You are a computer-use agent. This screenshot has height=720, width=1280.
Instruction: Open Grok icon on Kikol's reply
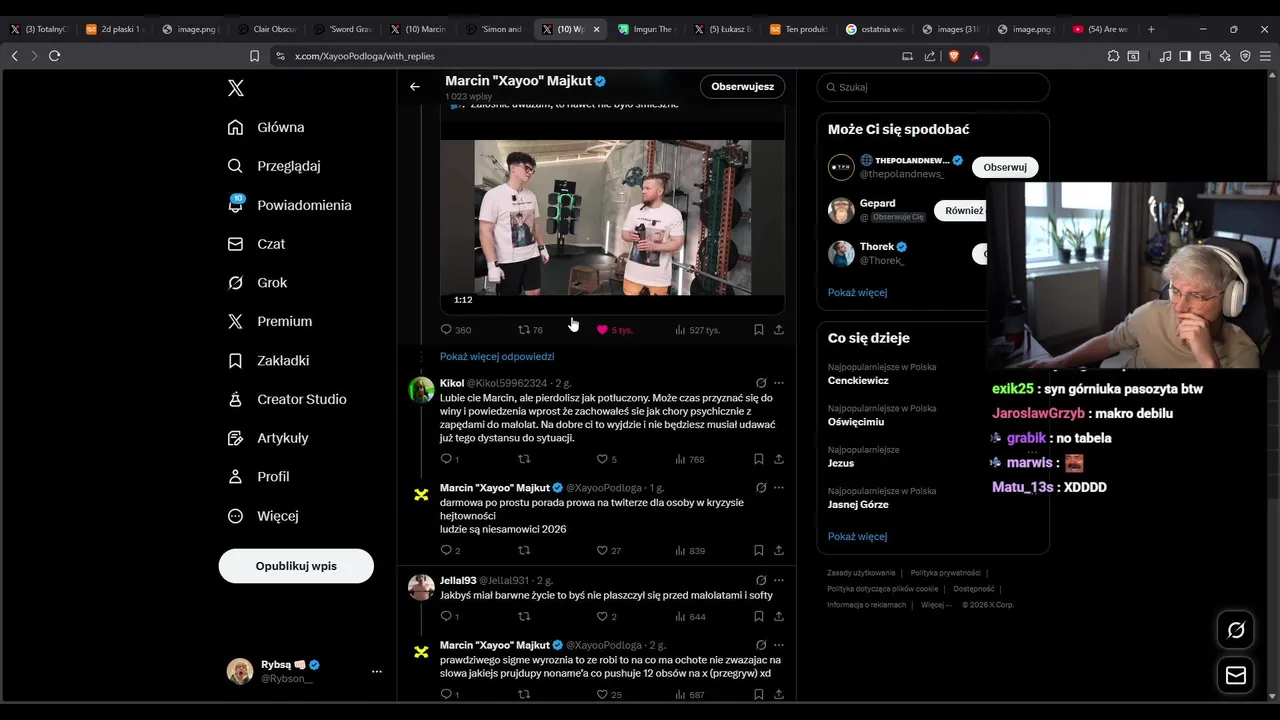pyautogui.click(x=761, y=383)
